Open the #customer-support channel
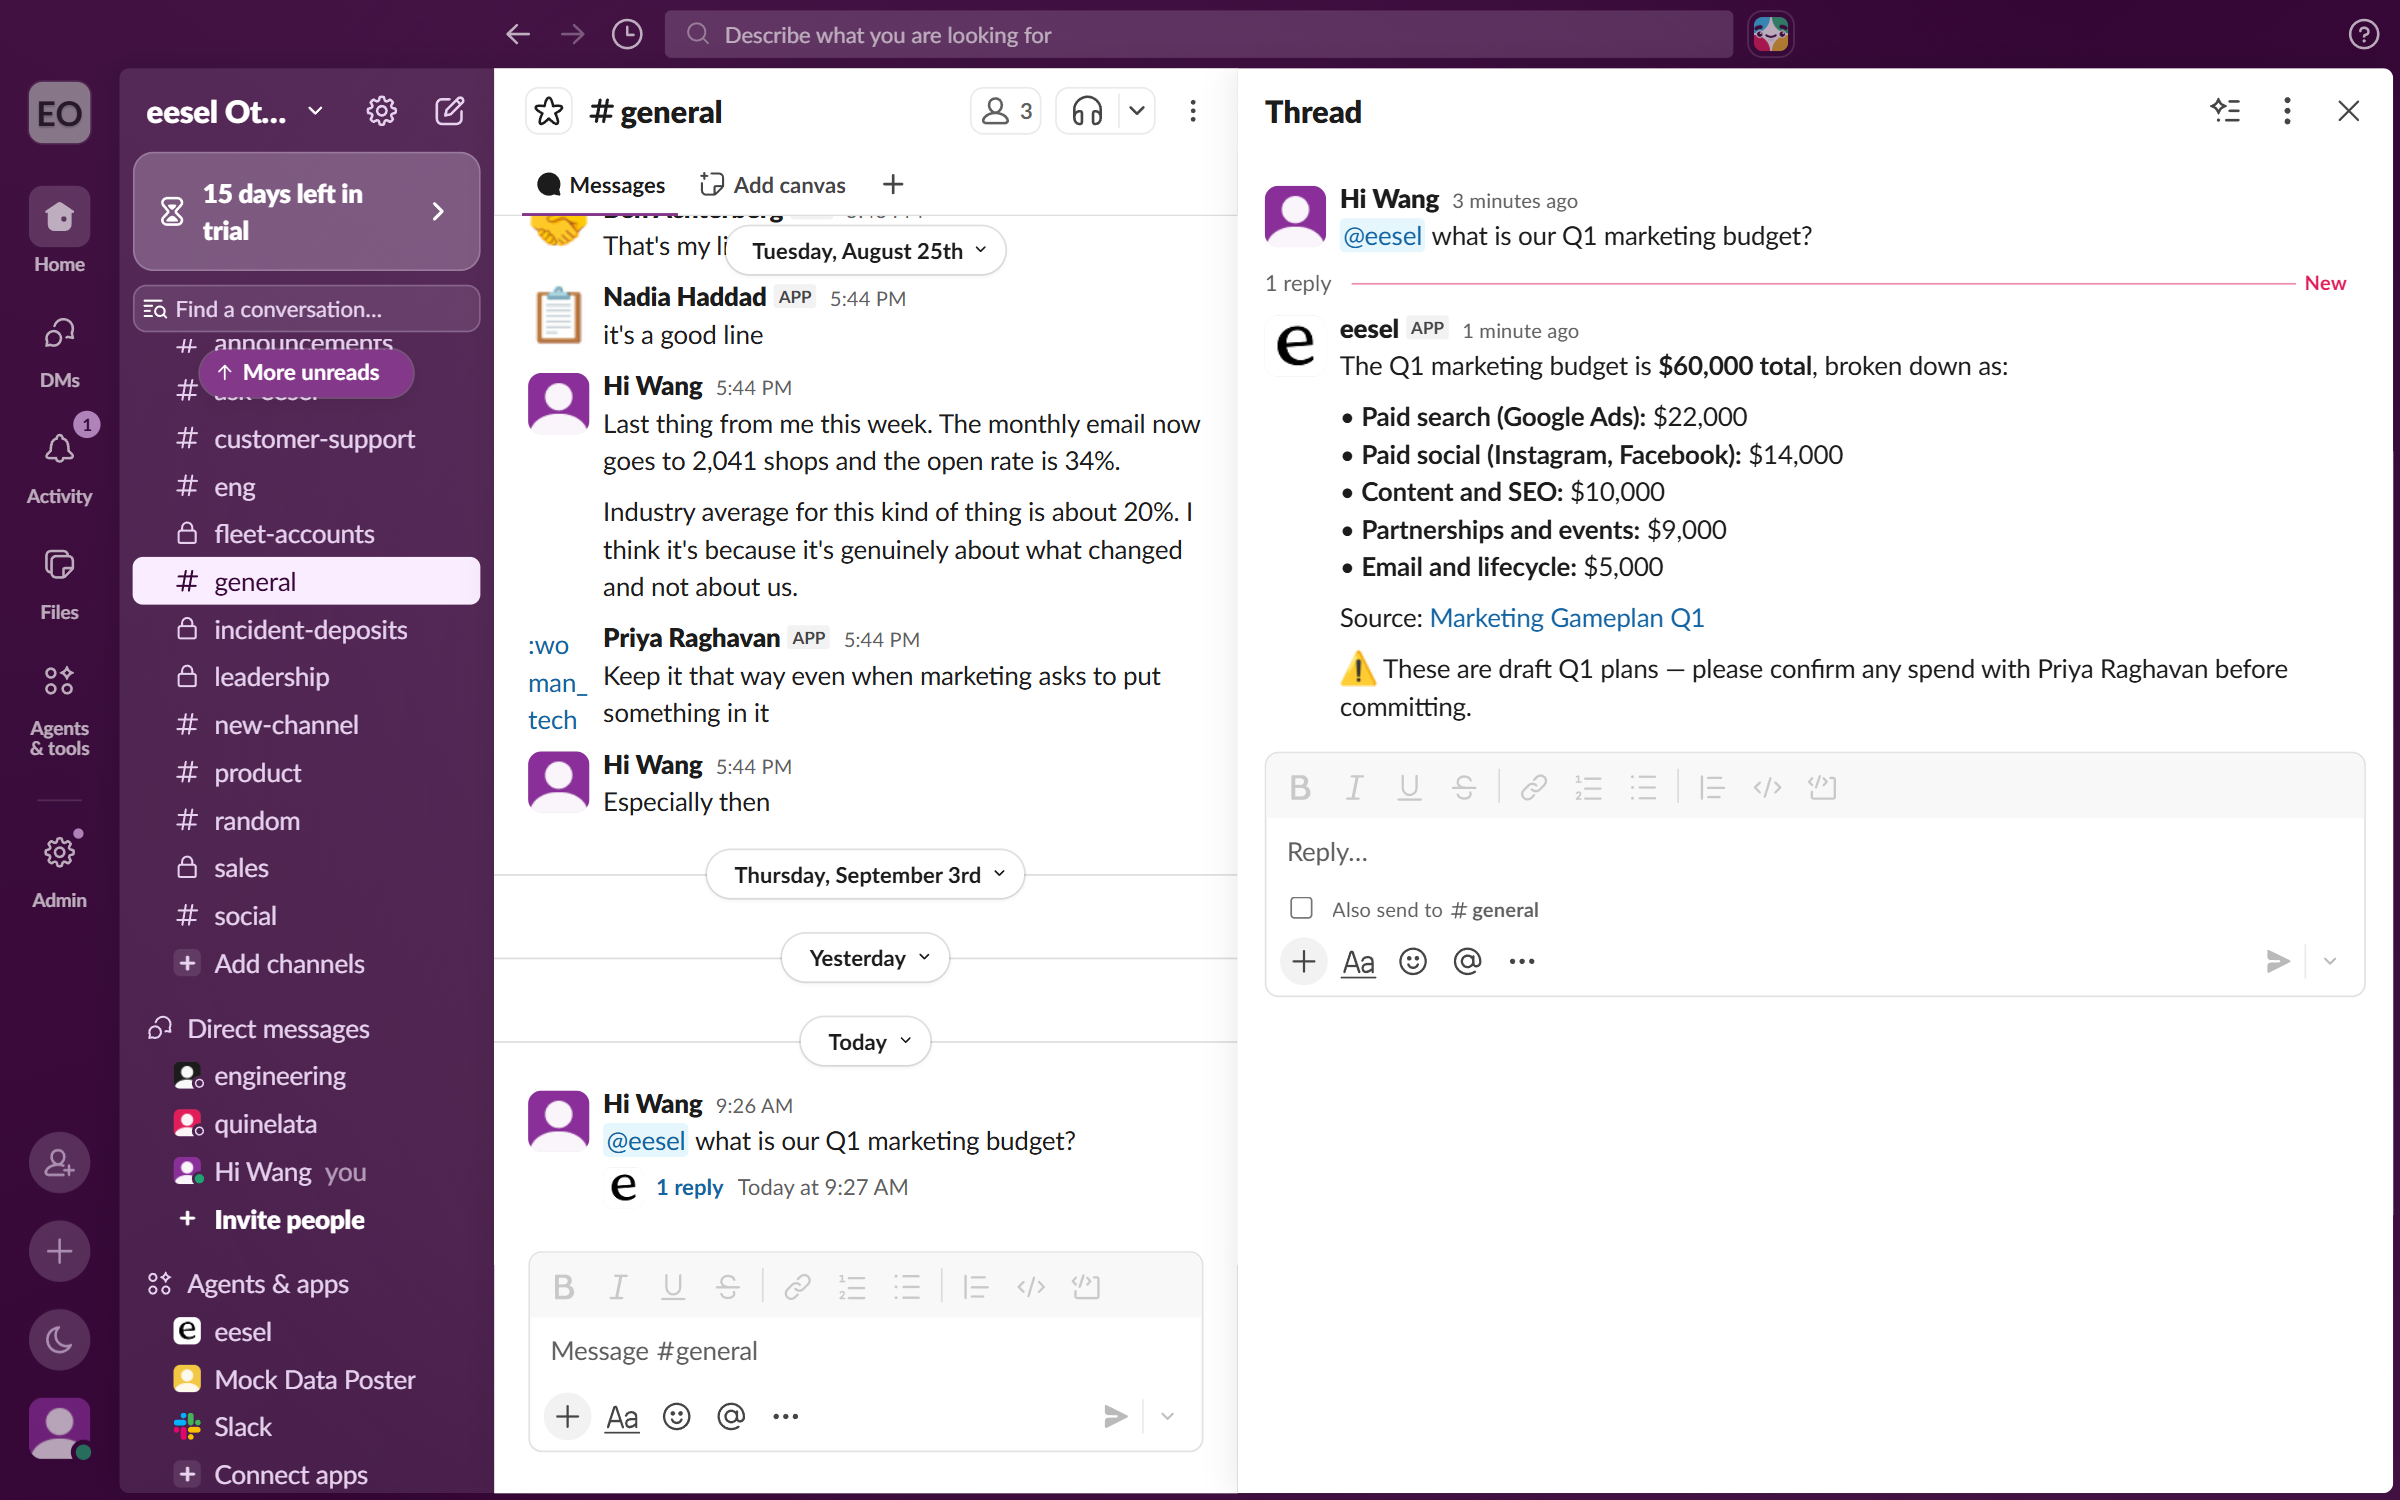Screen dimensions: 2400x1500 [306, 439]
